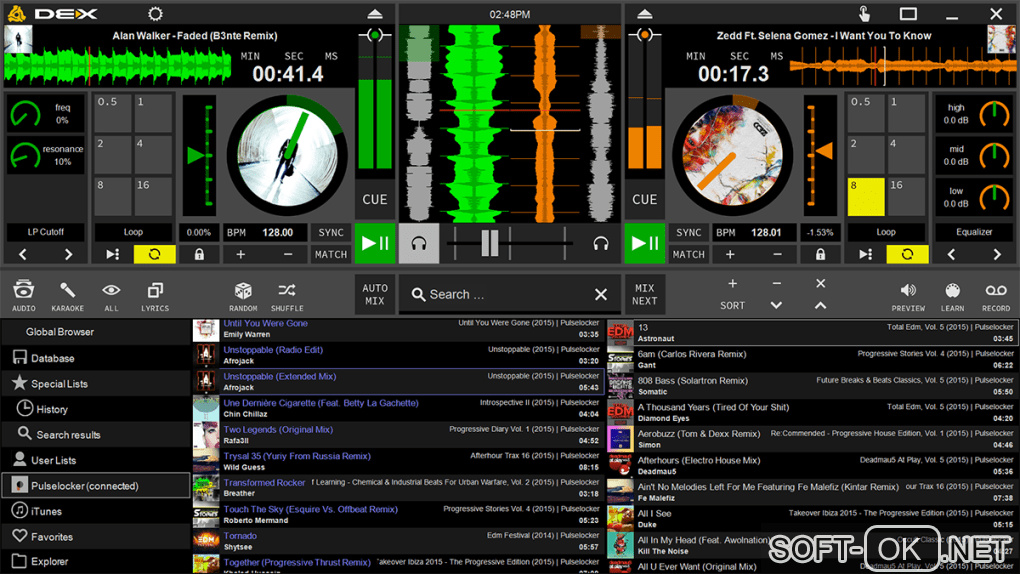Adjust the resonance knob
Screen dimensions: 1020x574
(25, 156)
